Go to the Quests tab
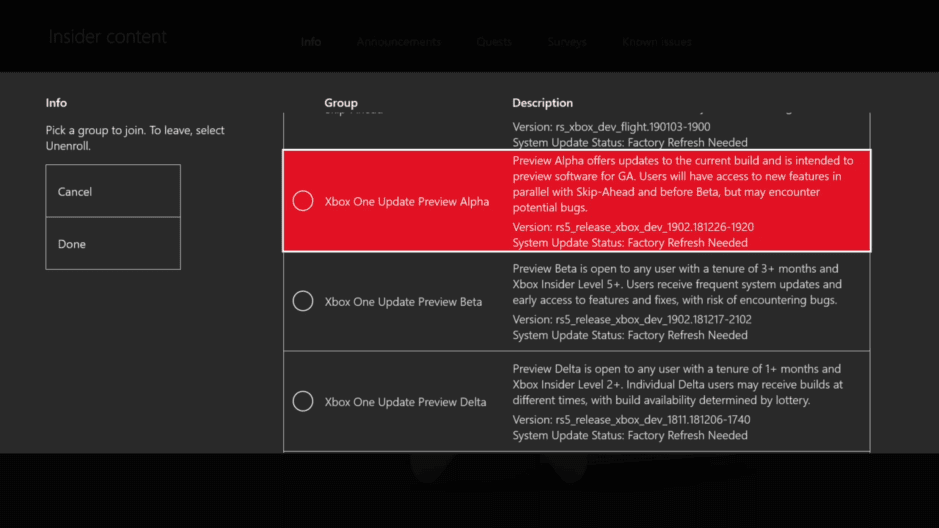 click(494, 42)
